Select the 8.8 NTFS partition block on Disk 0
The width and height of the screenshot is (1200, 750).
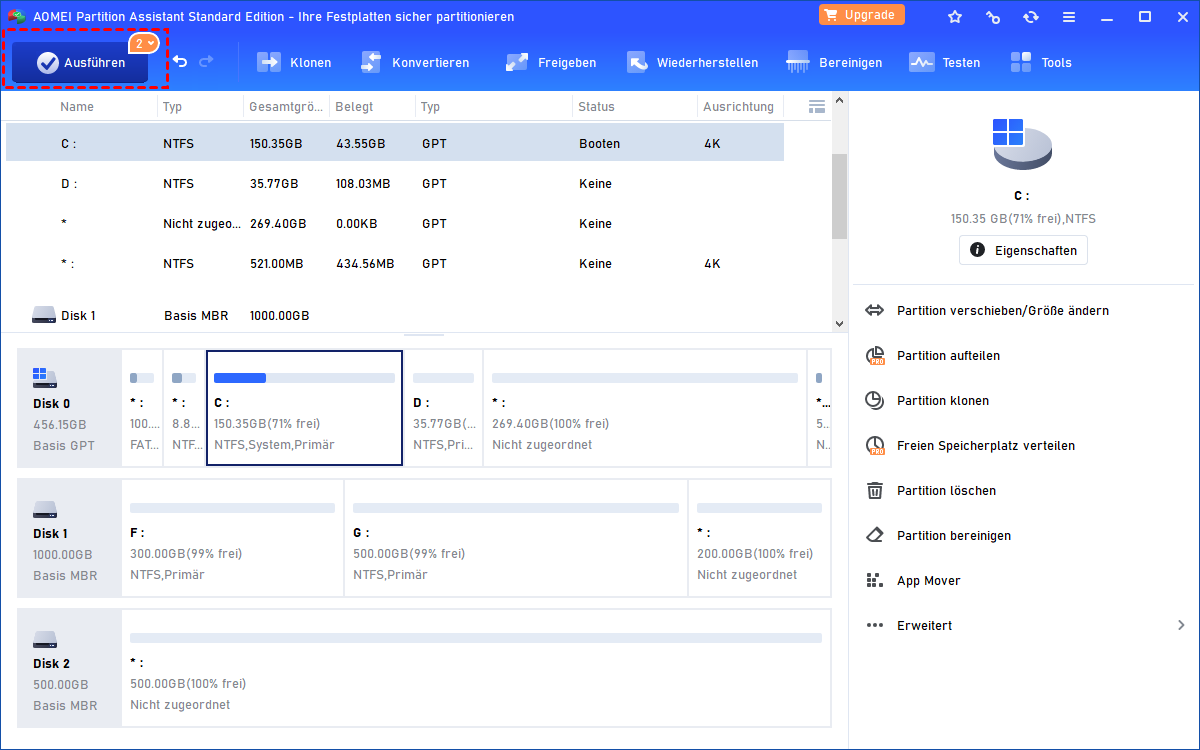pyautogui.click(x=183, y=408)
